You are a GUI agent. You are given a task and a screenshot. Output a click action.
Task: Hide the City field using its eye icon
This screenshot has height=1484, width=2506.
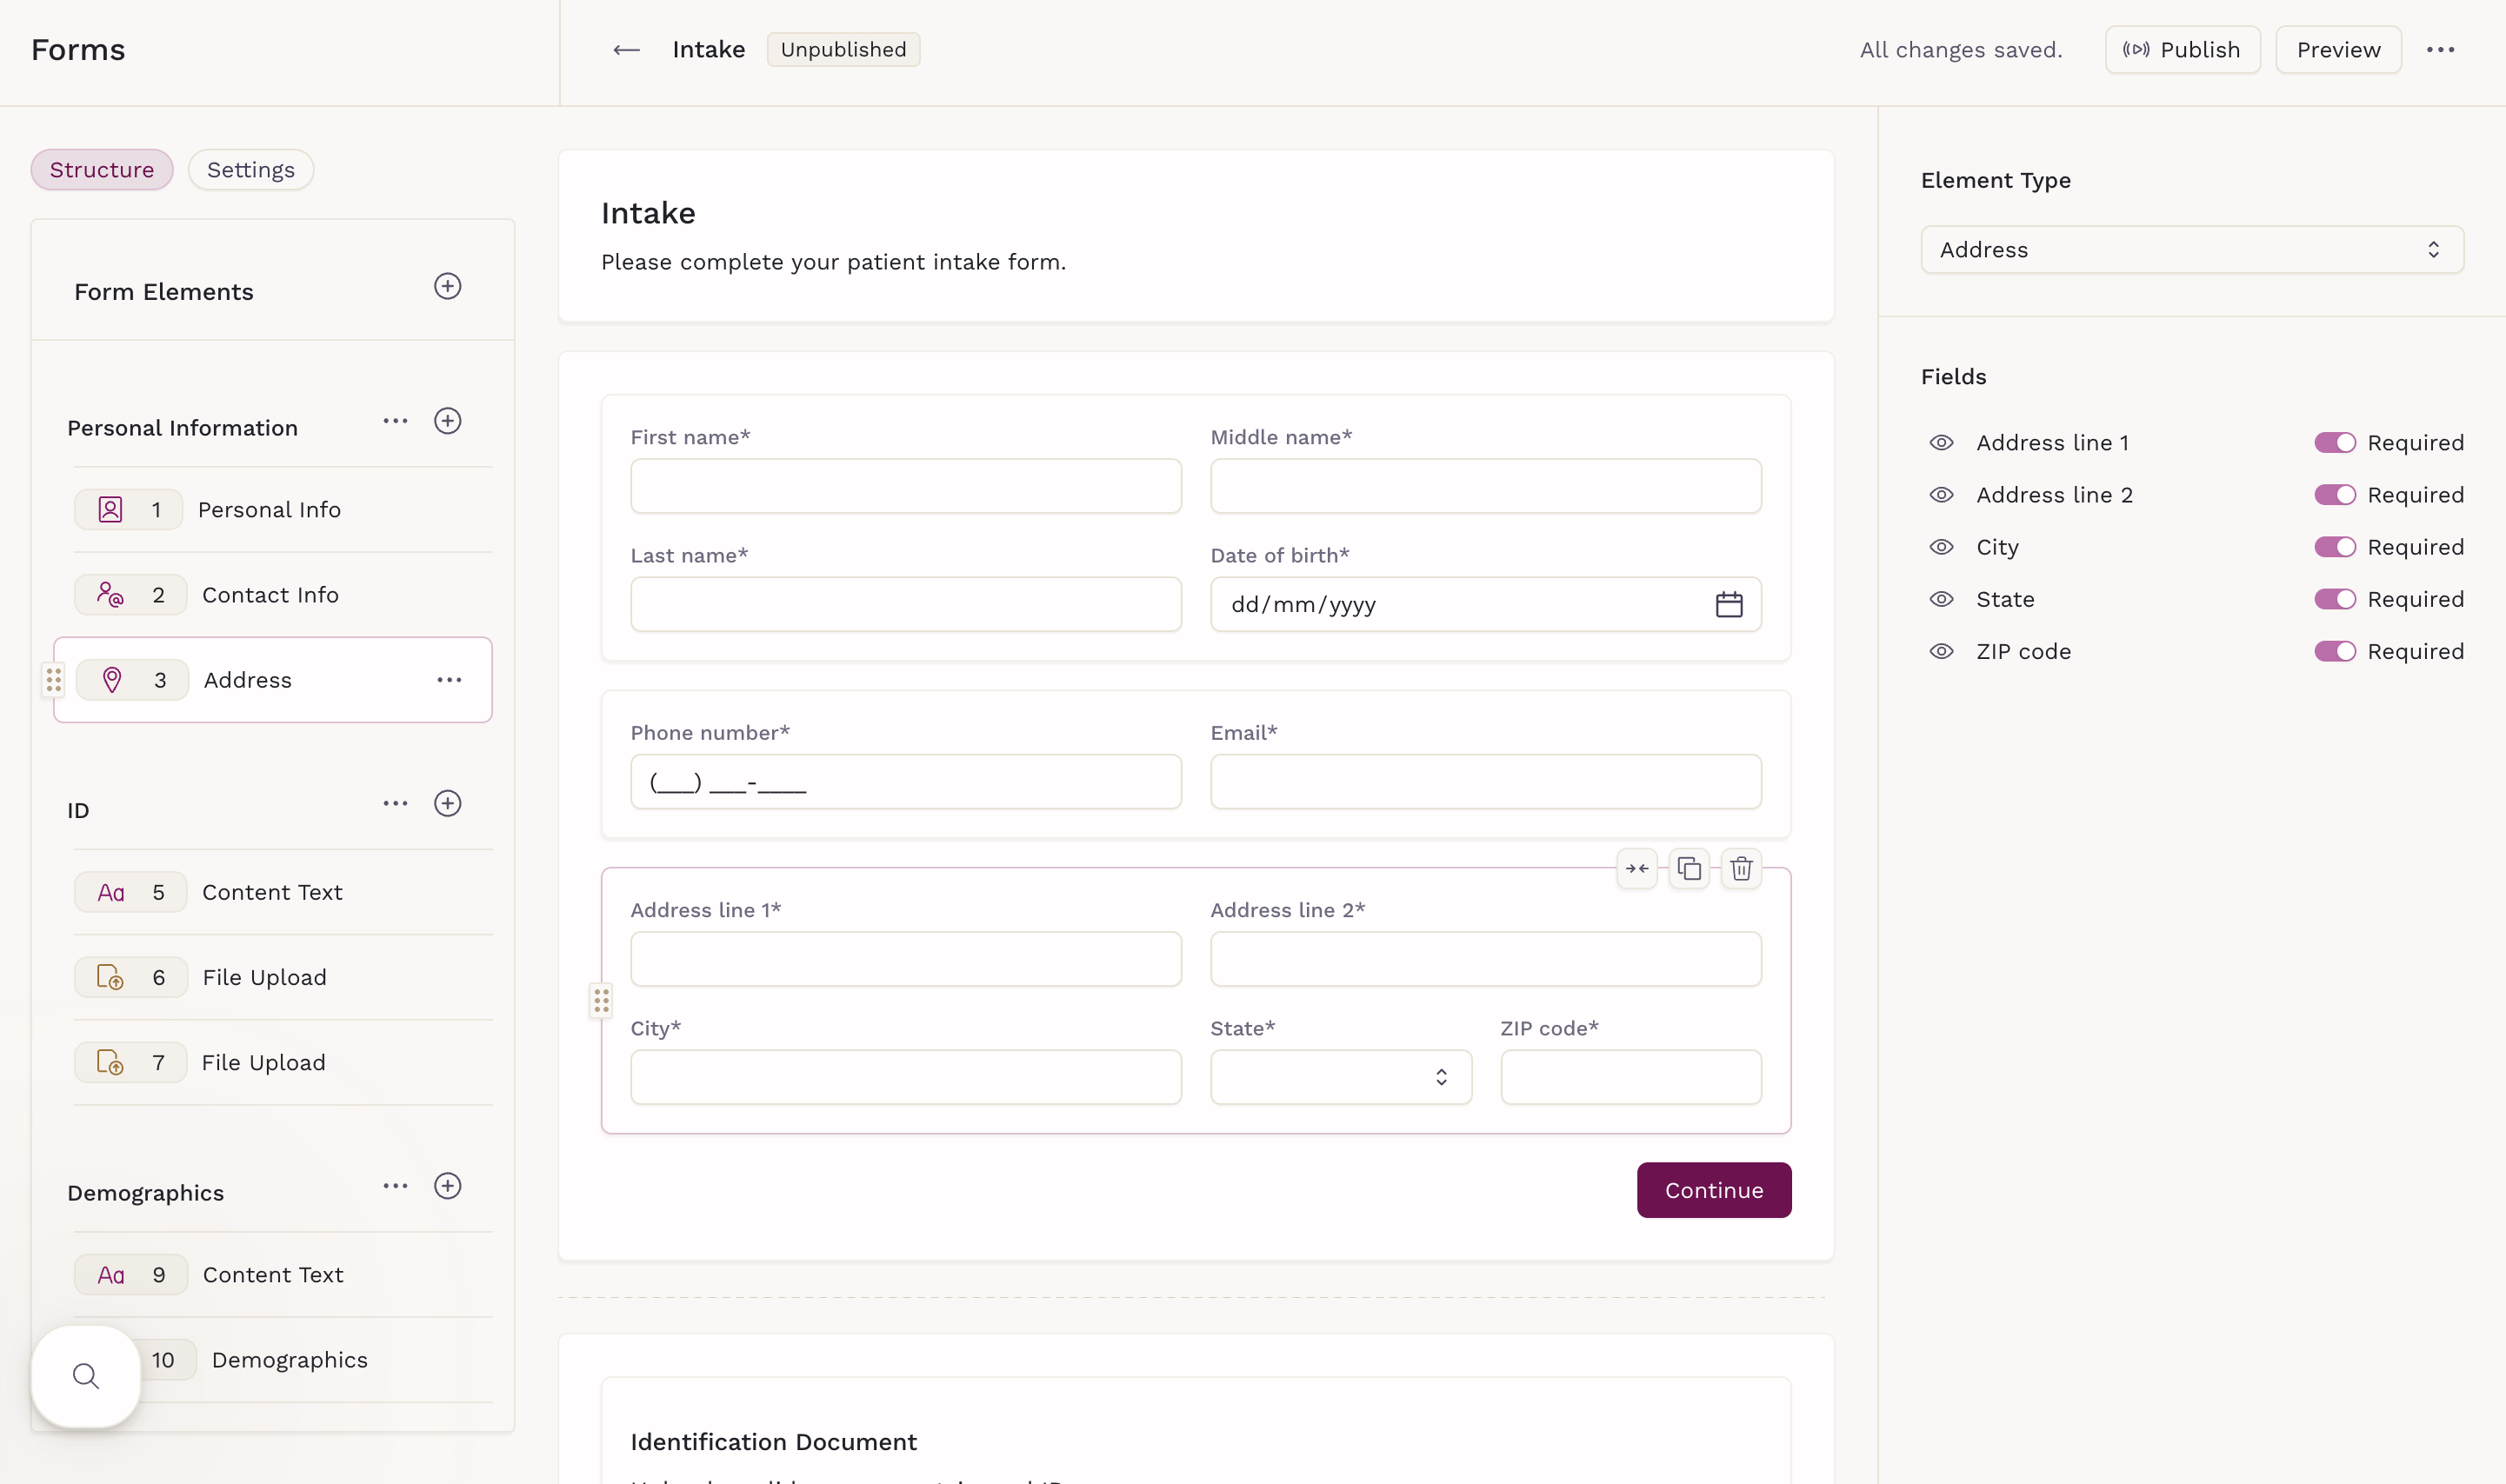pos(1941,547)
